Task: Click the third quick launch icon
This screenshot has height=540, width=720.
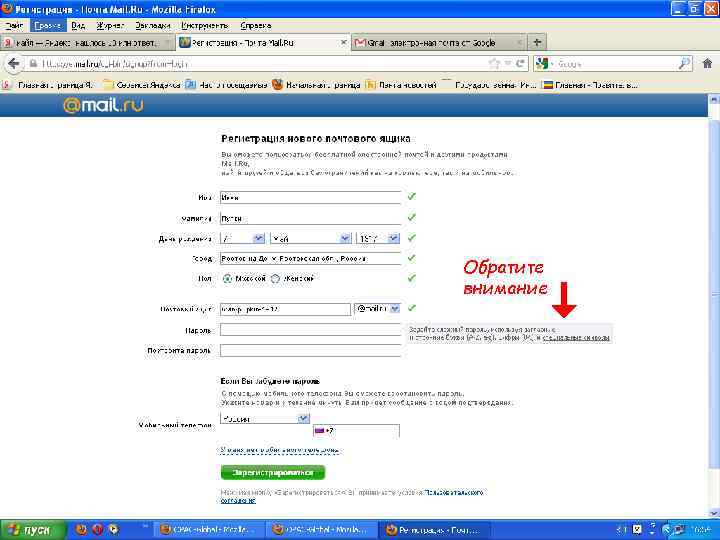Action: (x=113, y=529)
